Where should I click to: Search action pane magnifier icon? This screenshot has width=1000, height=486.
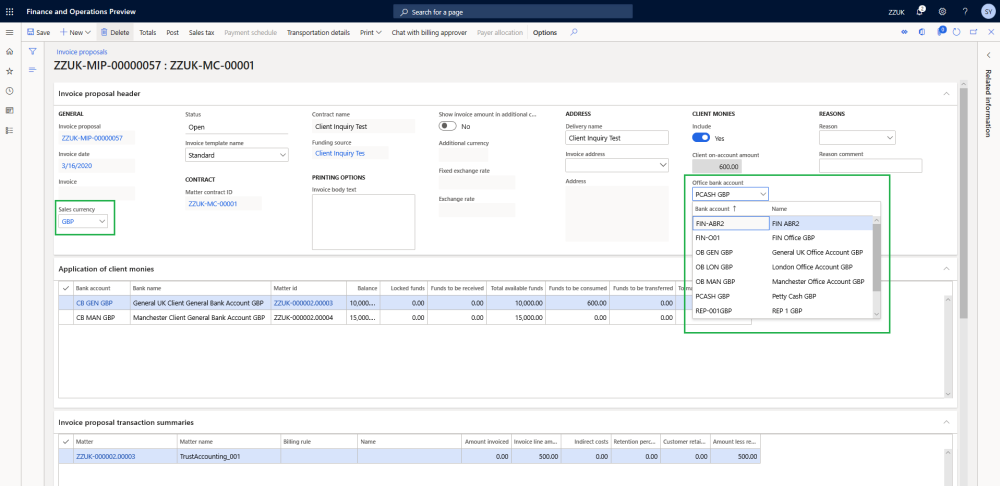tap(573, 32)
